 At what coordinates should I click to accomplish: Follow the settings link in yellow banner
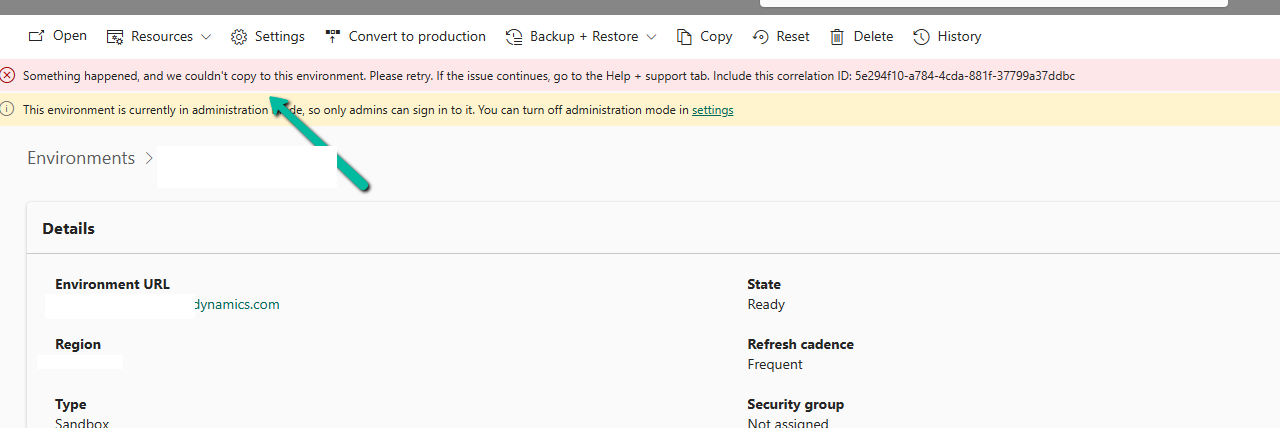click(x=712, y=110)
